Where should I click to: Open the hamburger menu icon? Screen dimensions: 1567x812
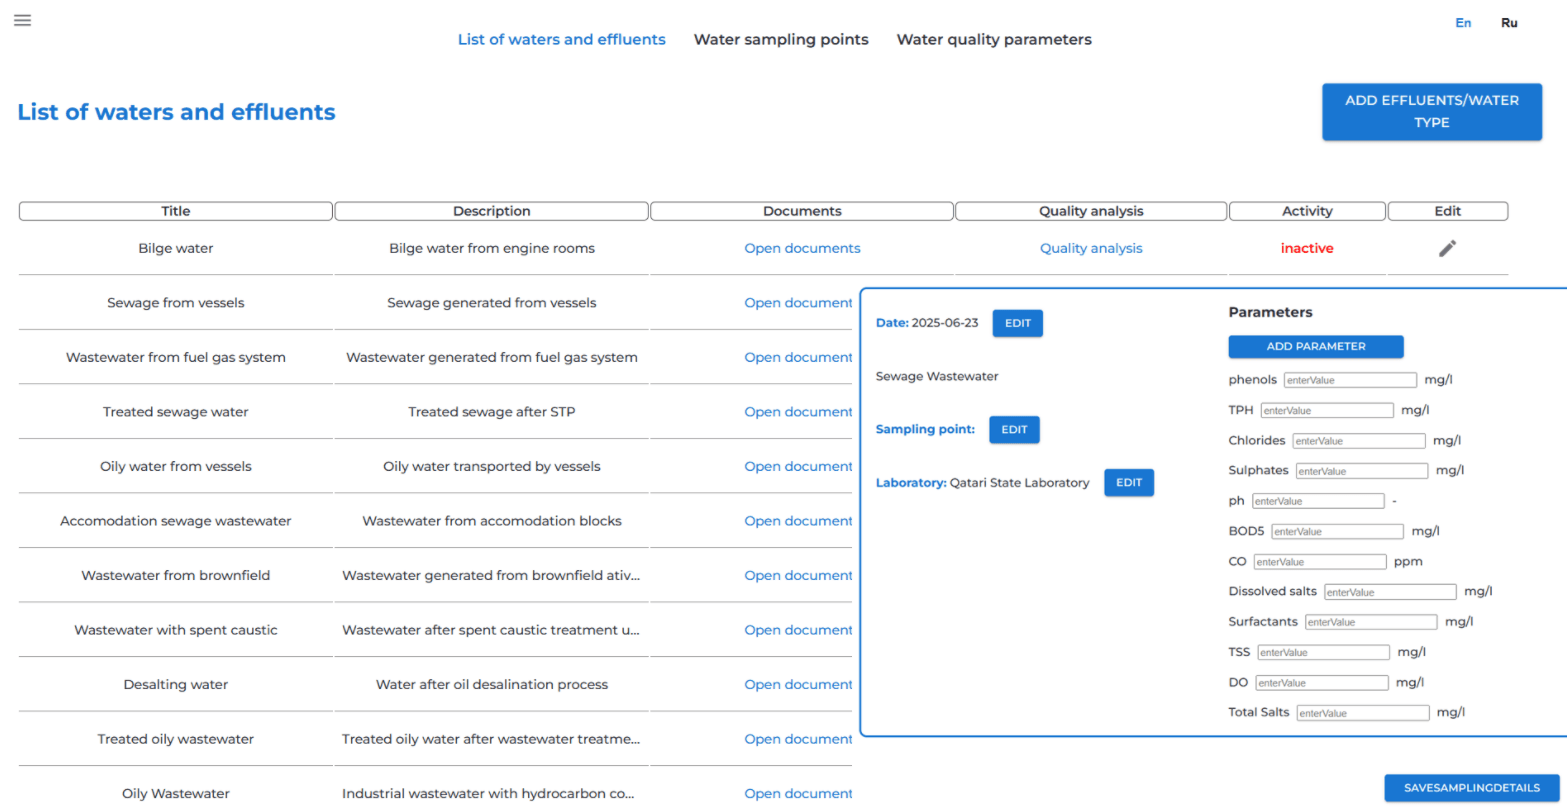(22, 20)
